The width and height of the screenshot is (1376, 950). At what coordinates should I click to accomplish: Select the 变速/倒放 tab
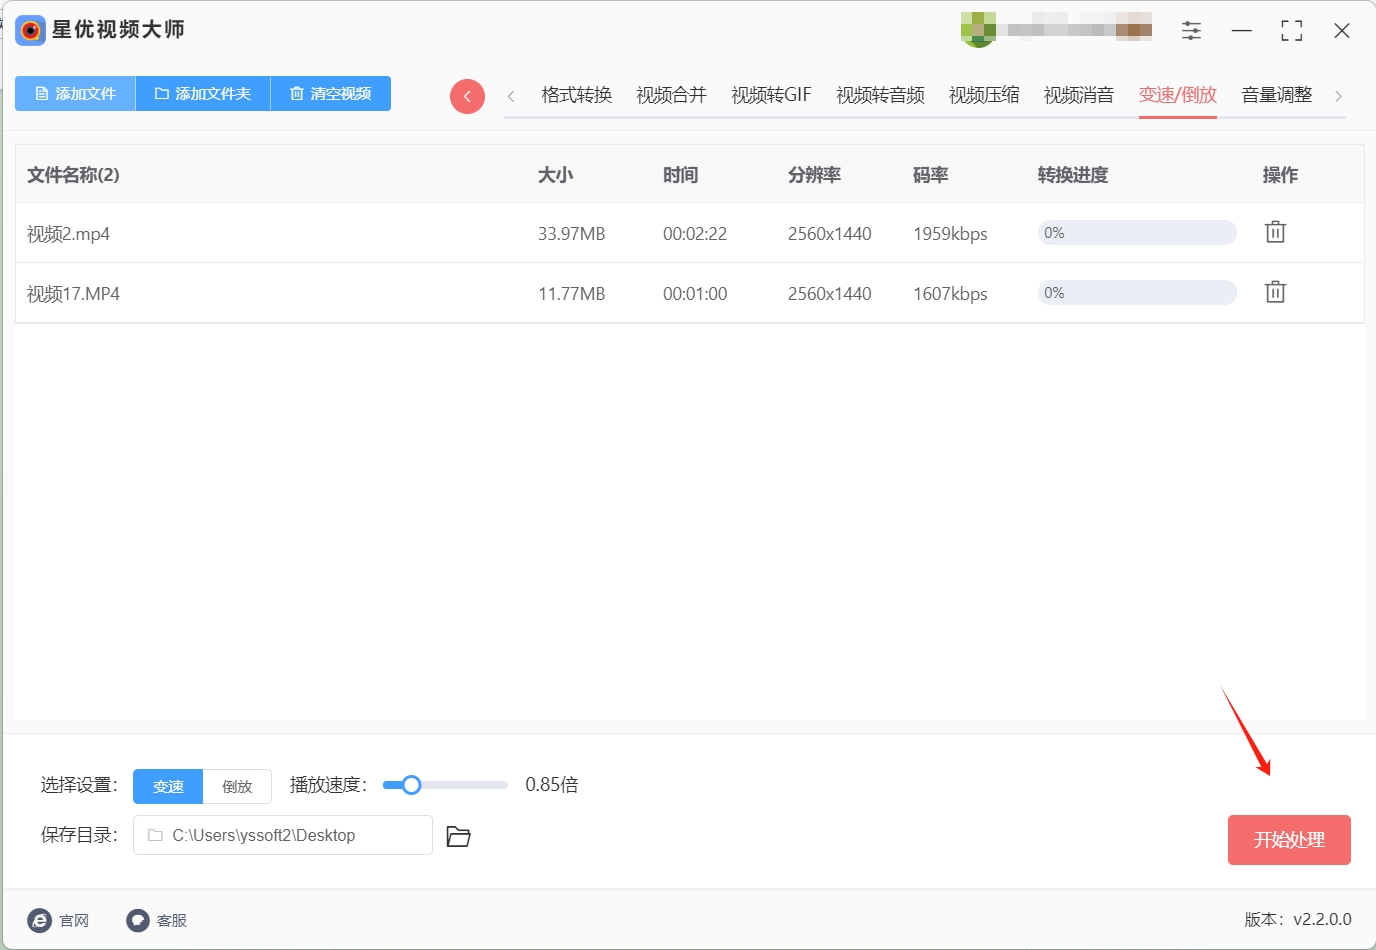tap(1178, 95)
